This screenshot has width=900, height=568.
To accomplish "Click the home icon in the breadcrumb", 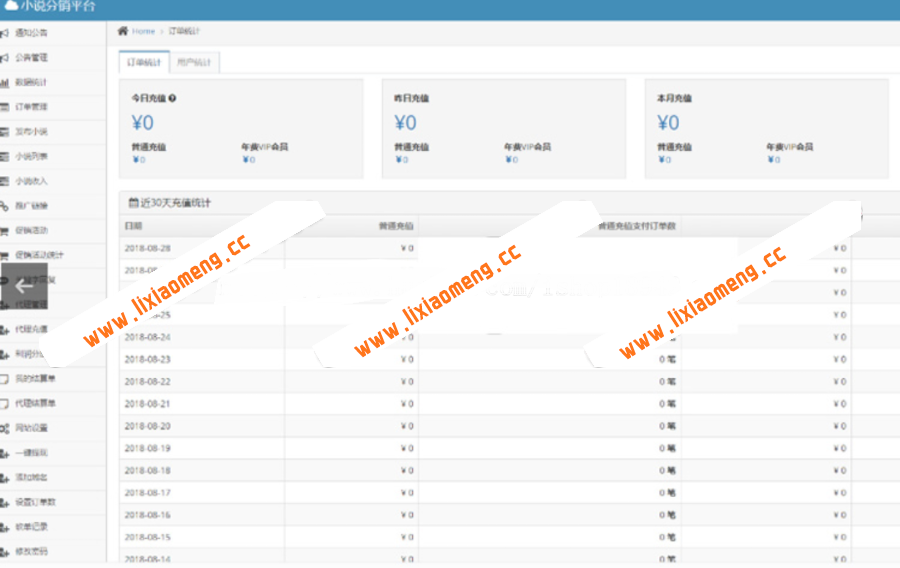I will tap(123, 31).
